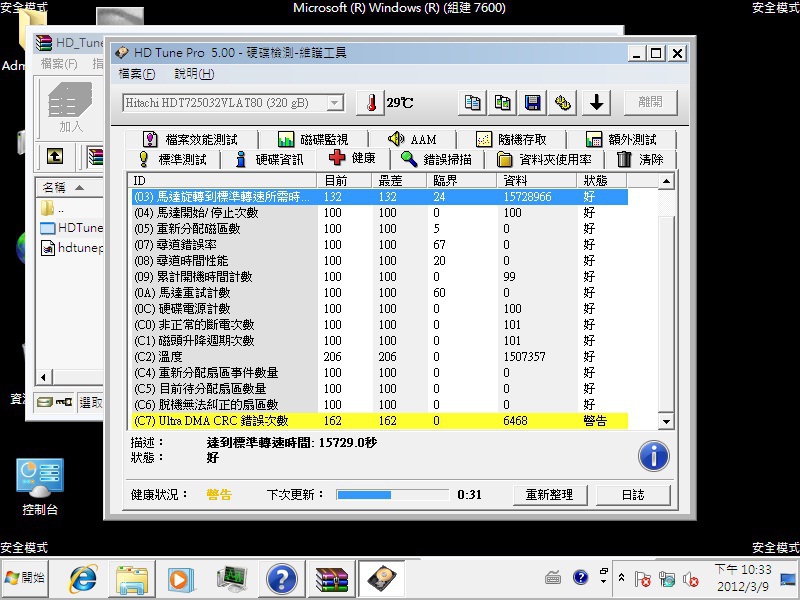Open Windows Explorer folder taskbar icon
Screen dimensions: 800x600
pos(132,579)
